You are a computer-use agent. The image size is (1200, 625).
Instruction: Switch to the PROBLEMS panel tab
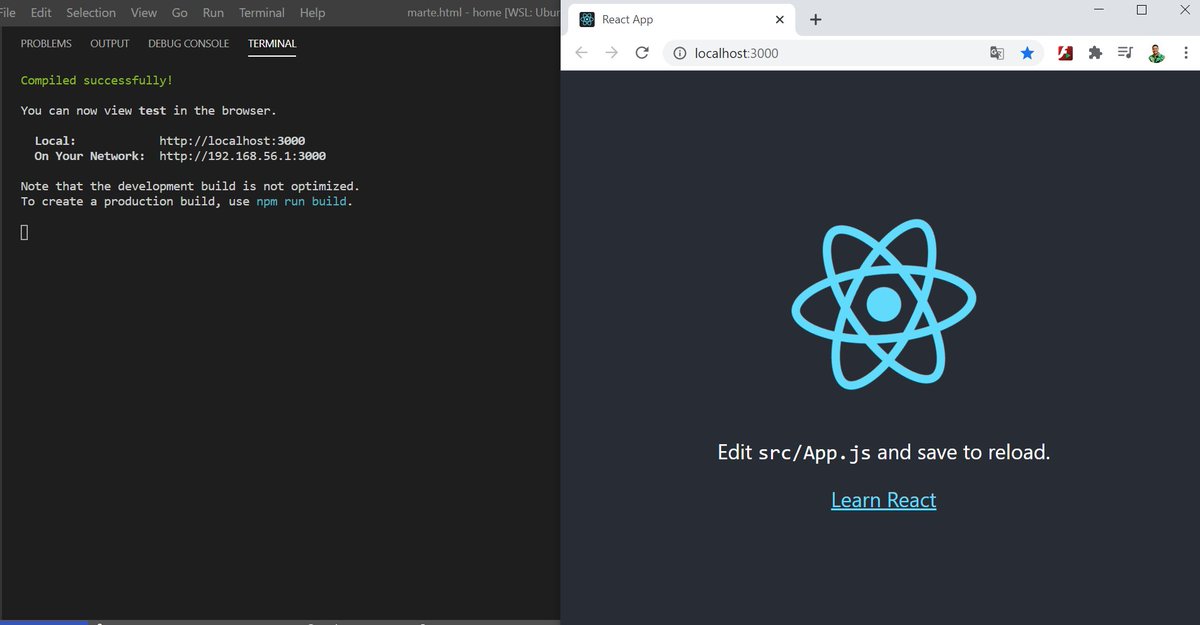[x=46, y=44]
